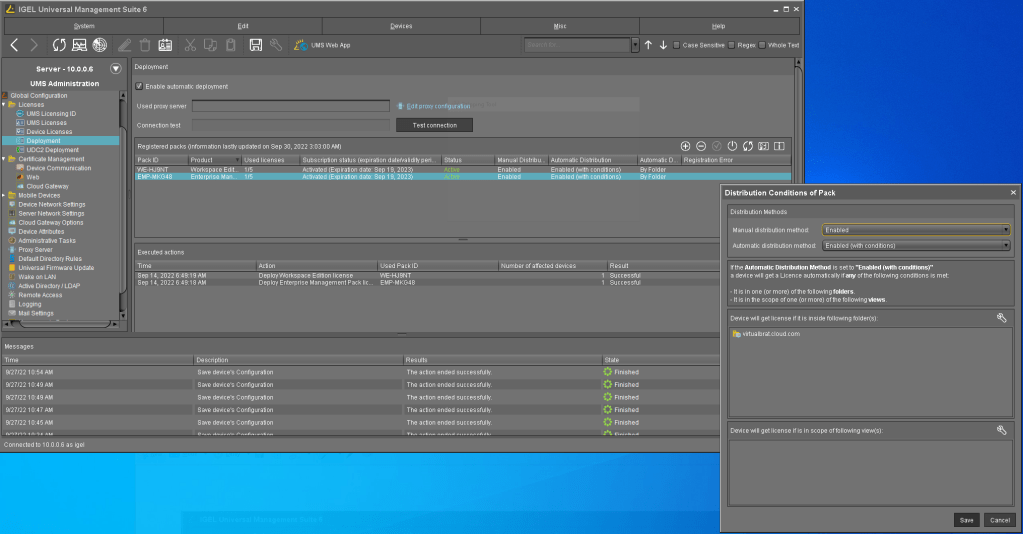This screenshot has width=1023, height=534.
Task: Click the power icon above registered packs
Action: pos(732,146)
